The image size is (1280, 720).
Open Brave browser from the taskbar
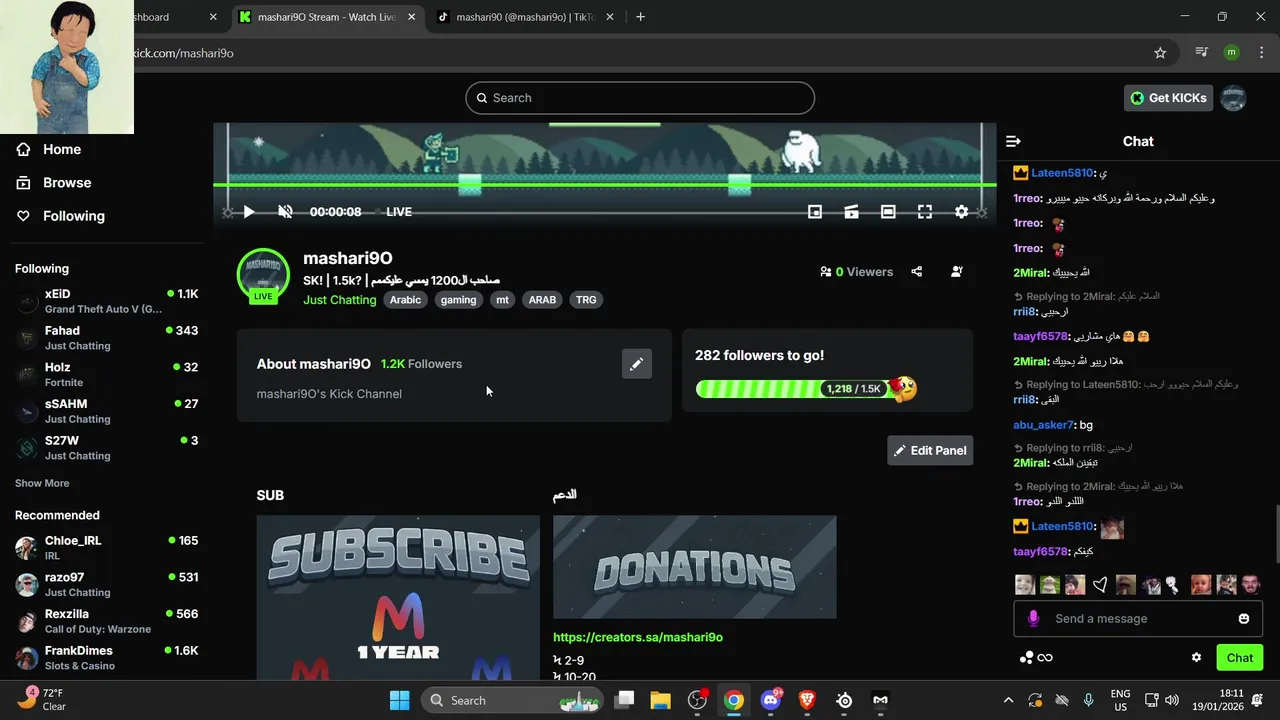(x=808, y=700)
